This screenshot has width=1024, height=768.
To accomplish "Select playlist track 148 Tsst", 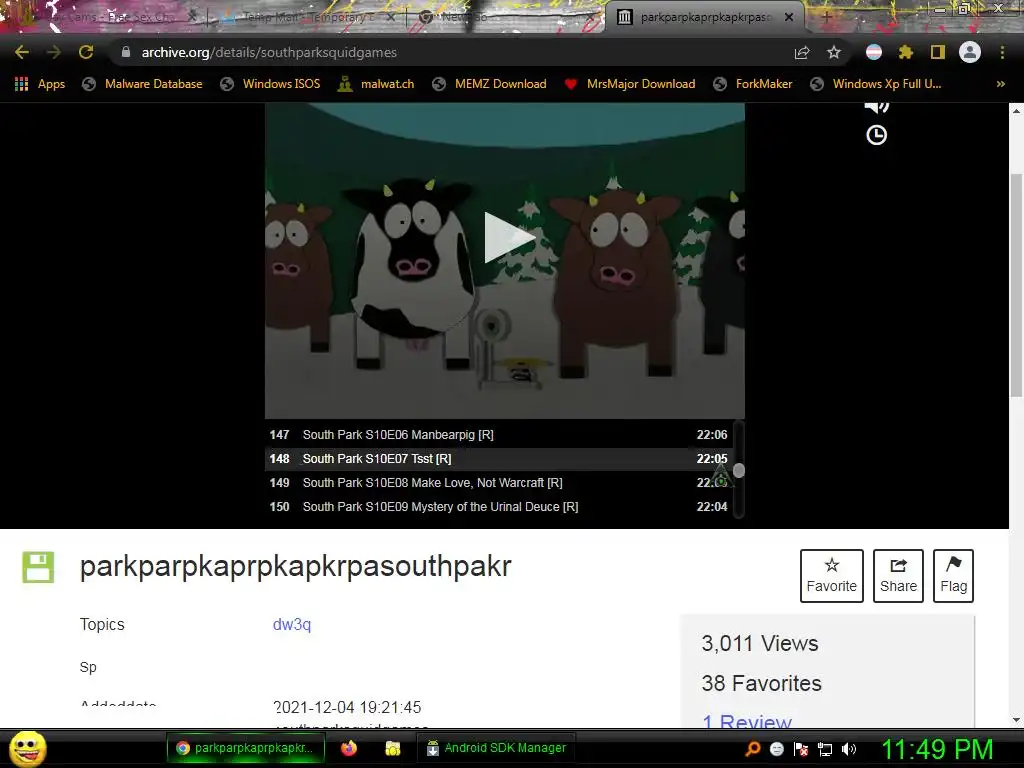I will tap(499, 459).
